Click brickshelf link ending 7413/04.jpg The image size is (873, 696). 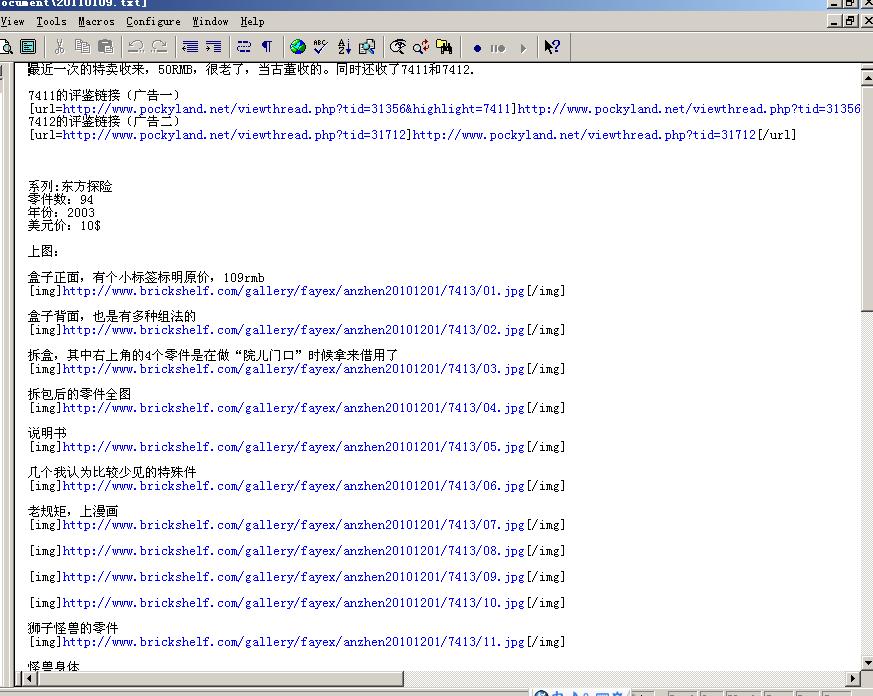tap(293, 408)
